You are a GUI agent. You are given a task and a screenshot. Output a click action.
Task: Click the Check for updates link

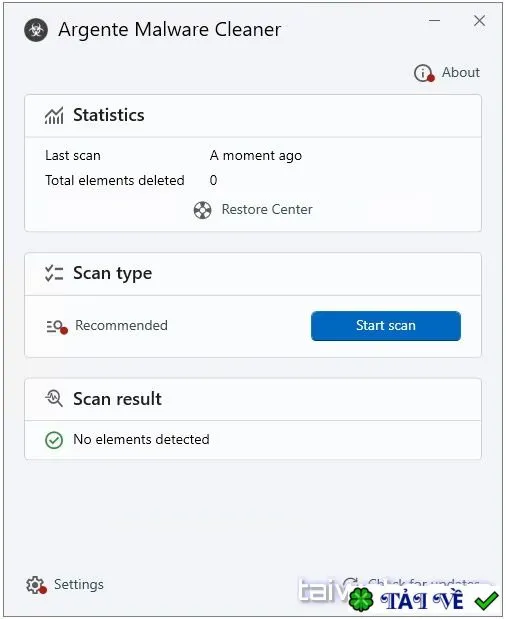point(418,583)
